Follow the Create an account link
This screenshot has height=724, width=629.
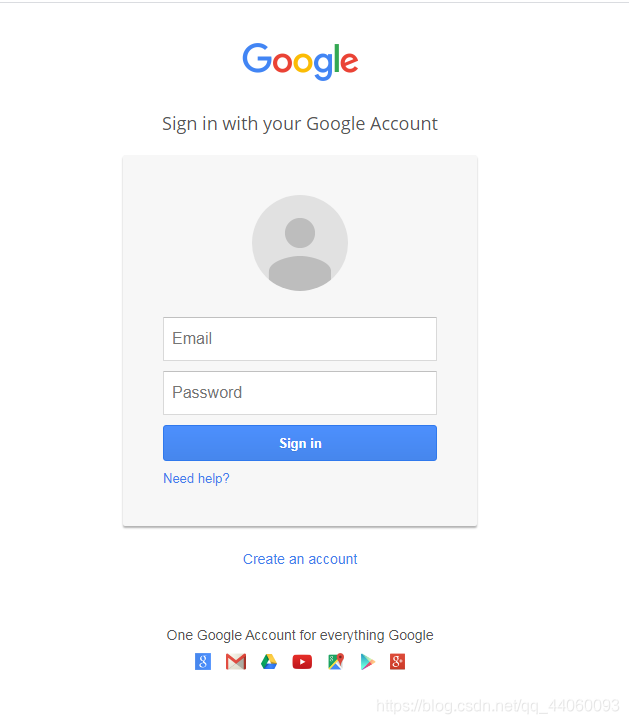point(300,559)
